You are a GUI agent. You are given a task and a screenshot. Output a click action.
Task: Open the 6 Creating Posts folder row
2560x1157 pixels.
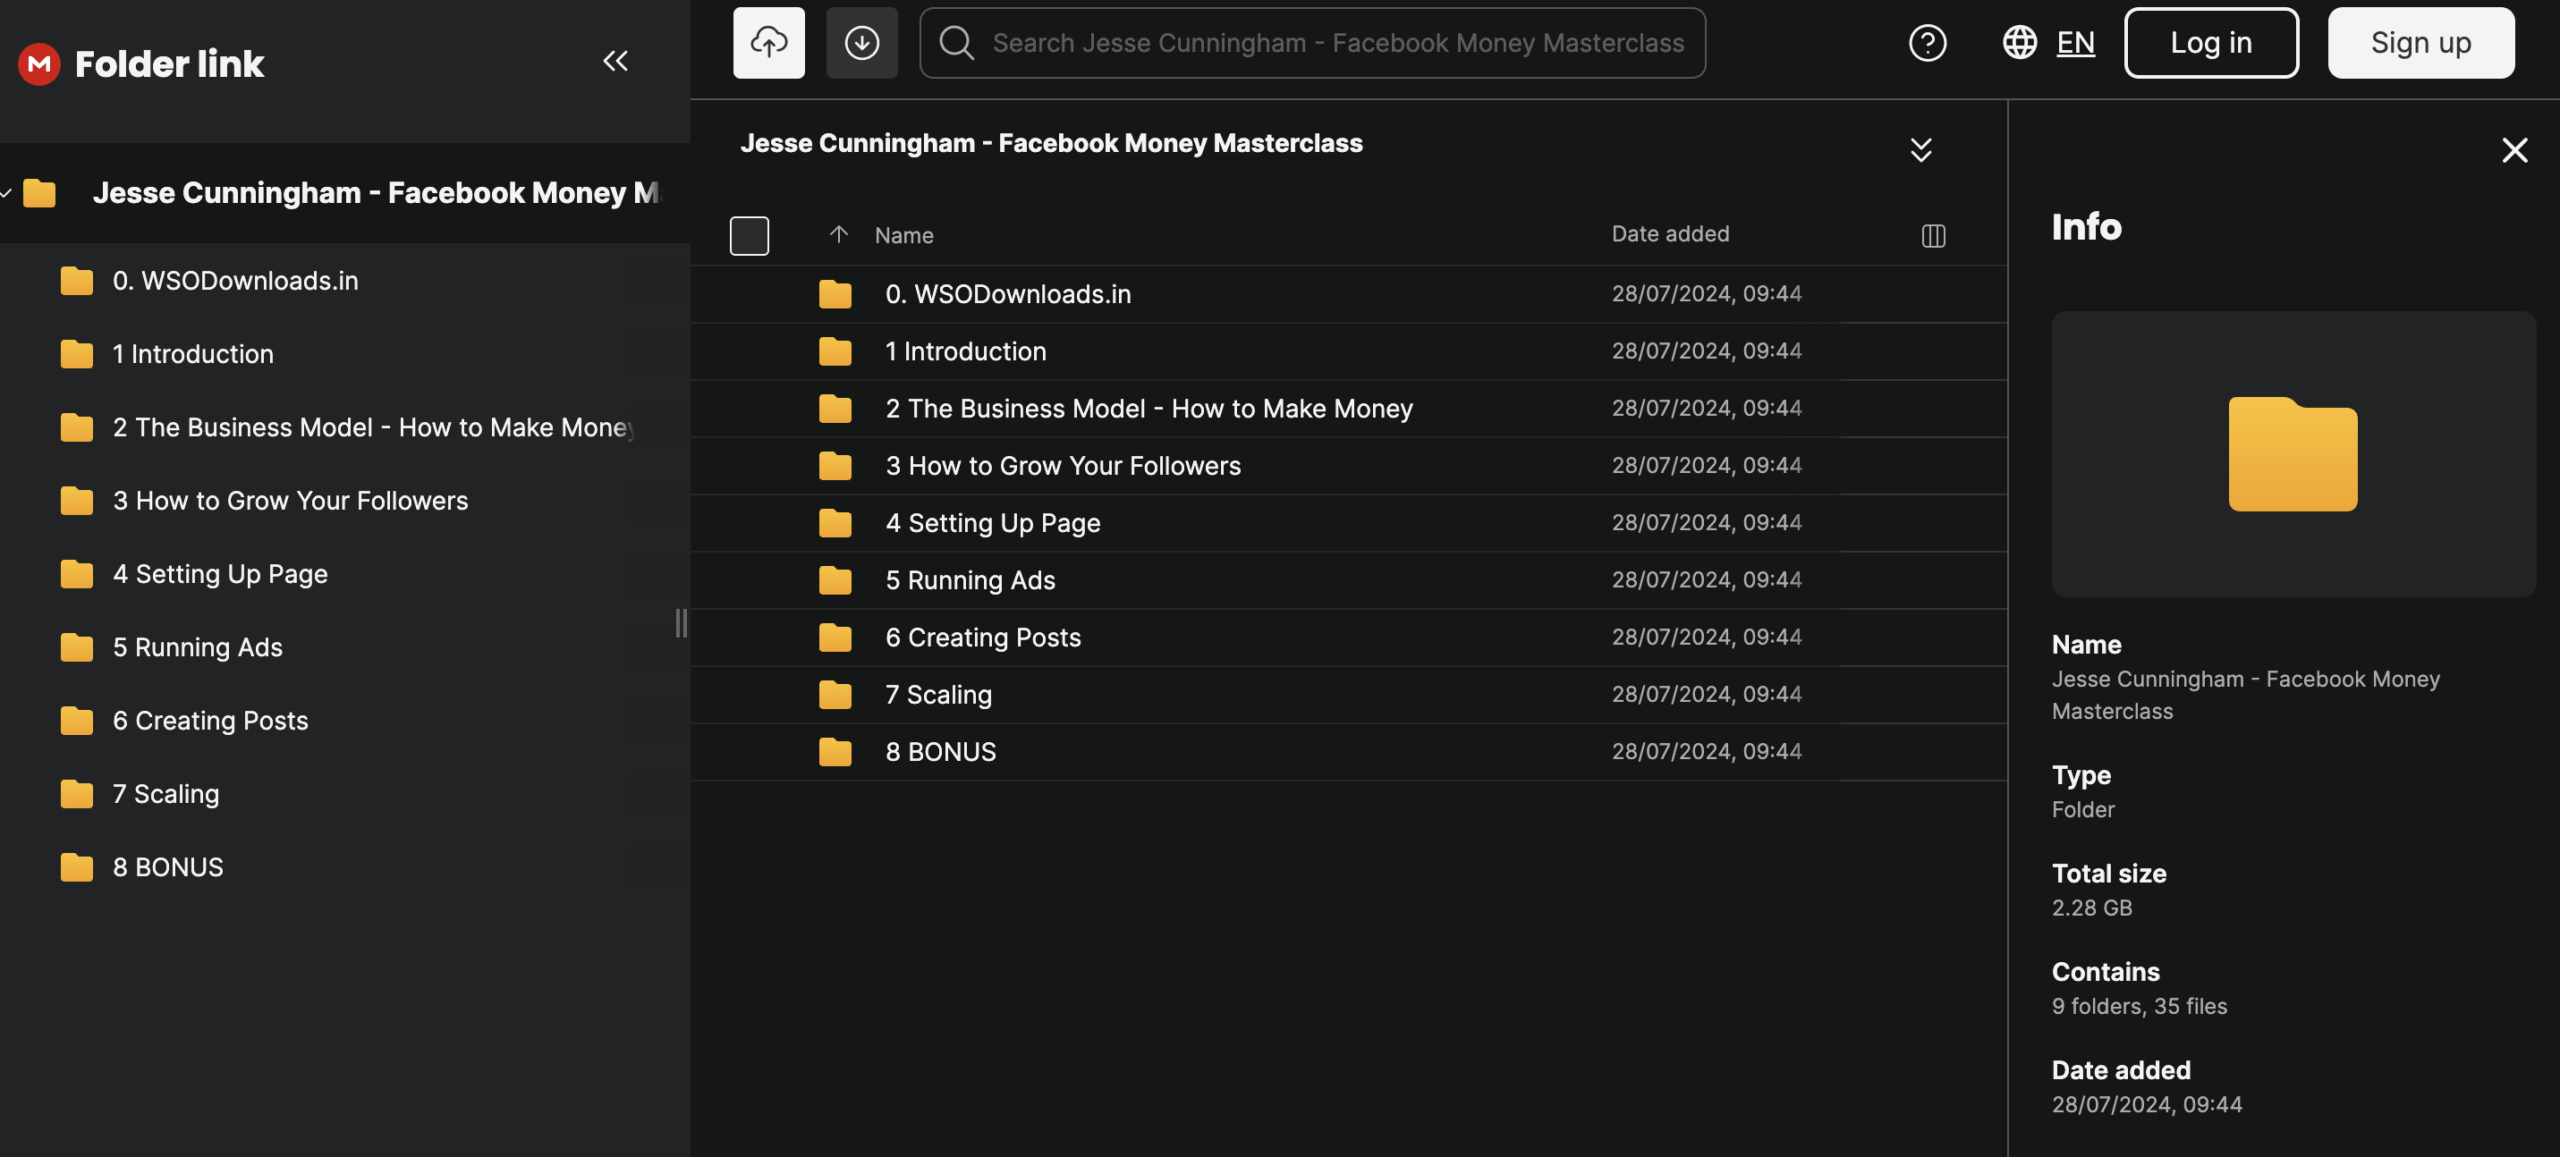983,638
